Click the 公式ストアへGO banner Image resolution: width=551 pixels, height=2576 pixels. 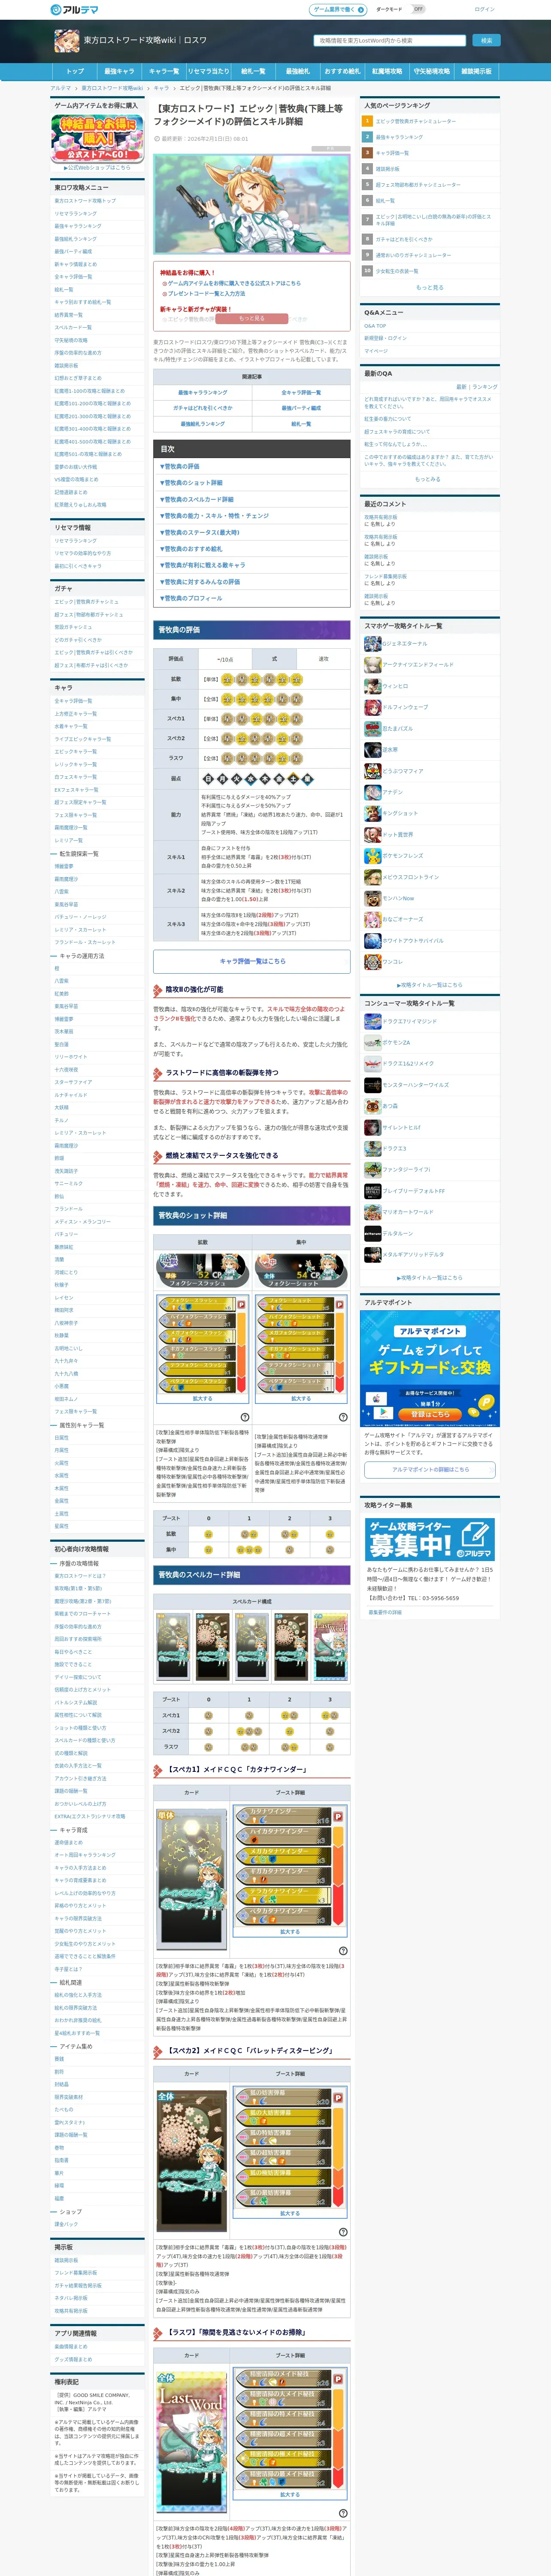97,139
